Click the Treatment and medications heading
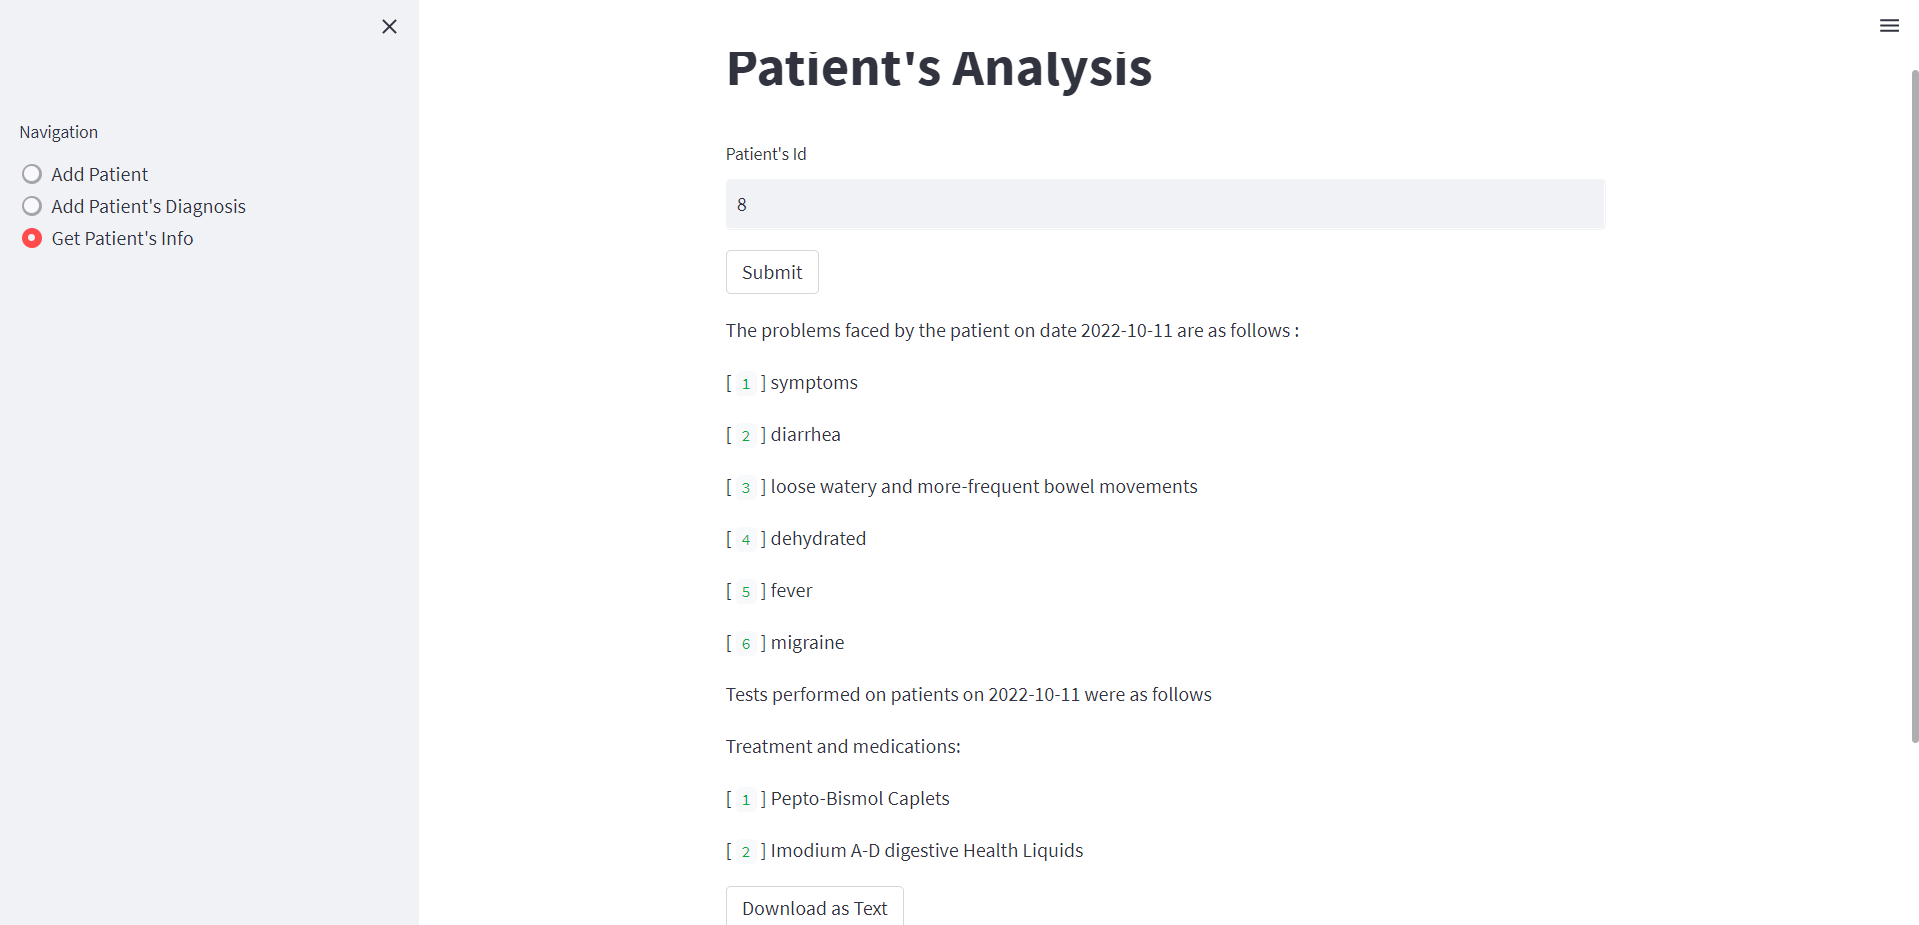The width and height of the screenshot is (1919, 925). 843,746
